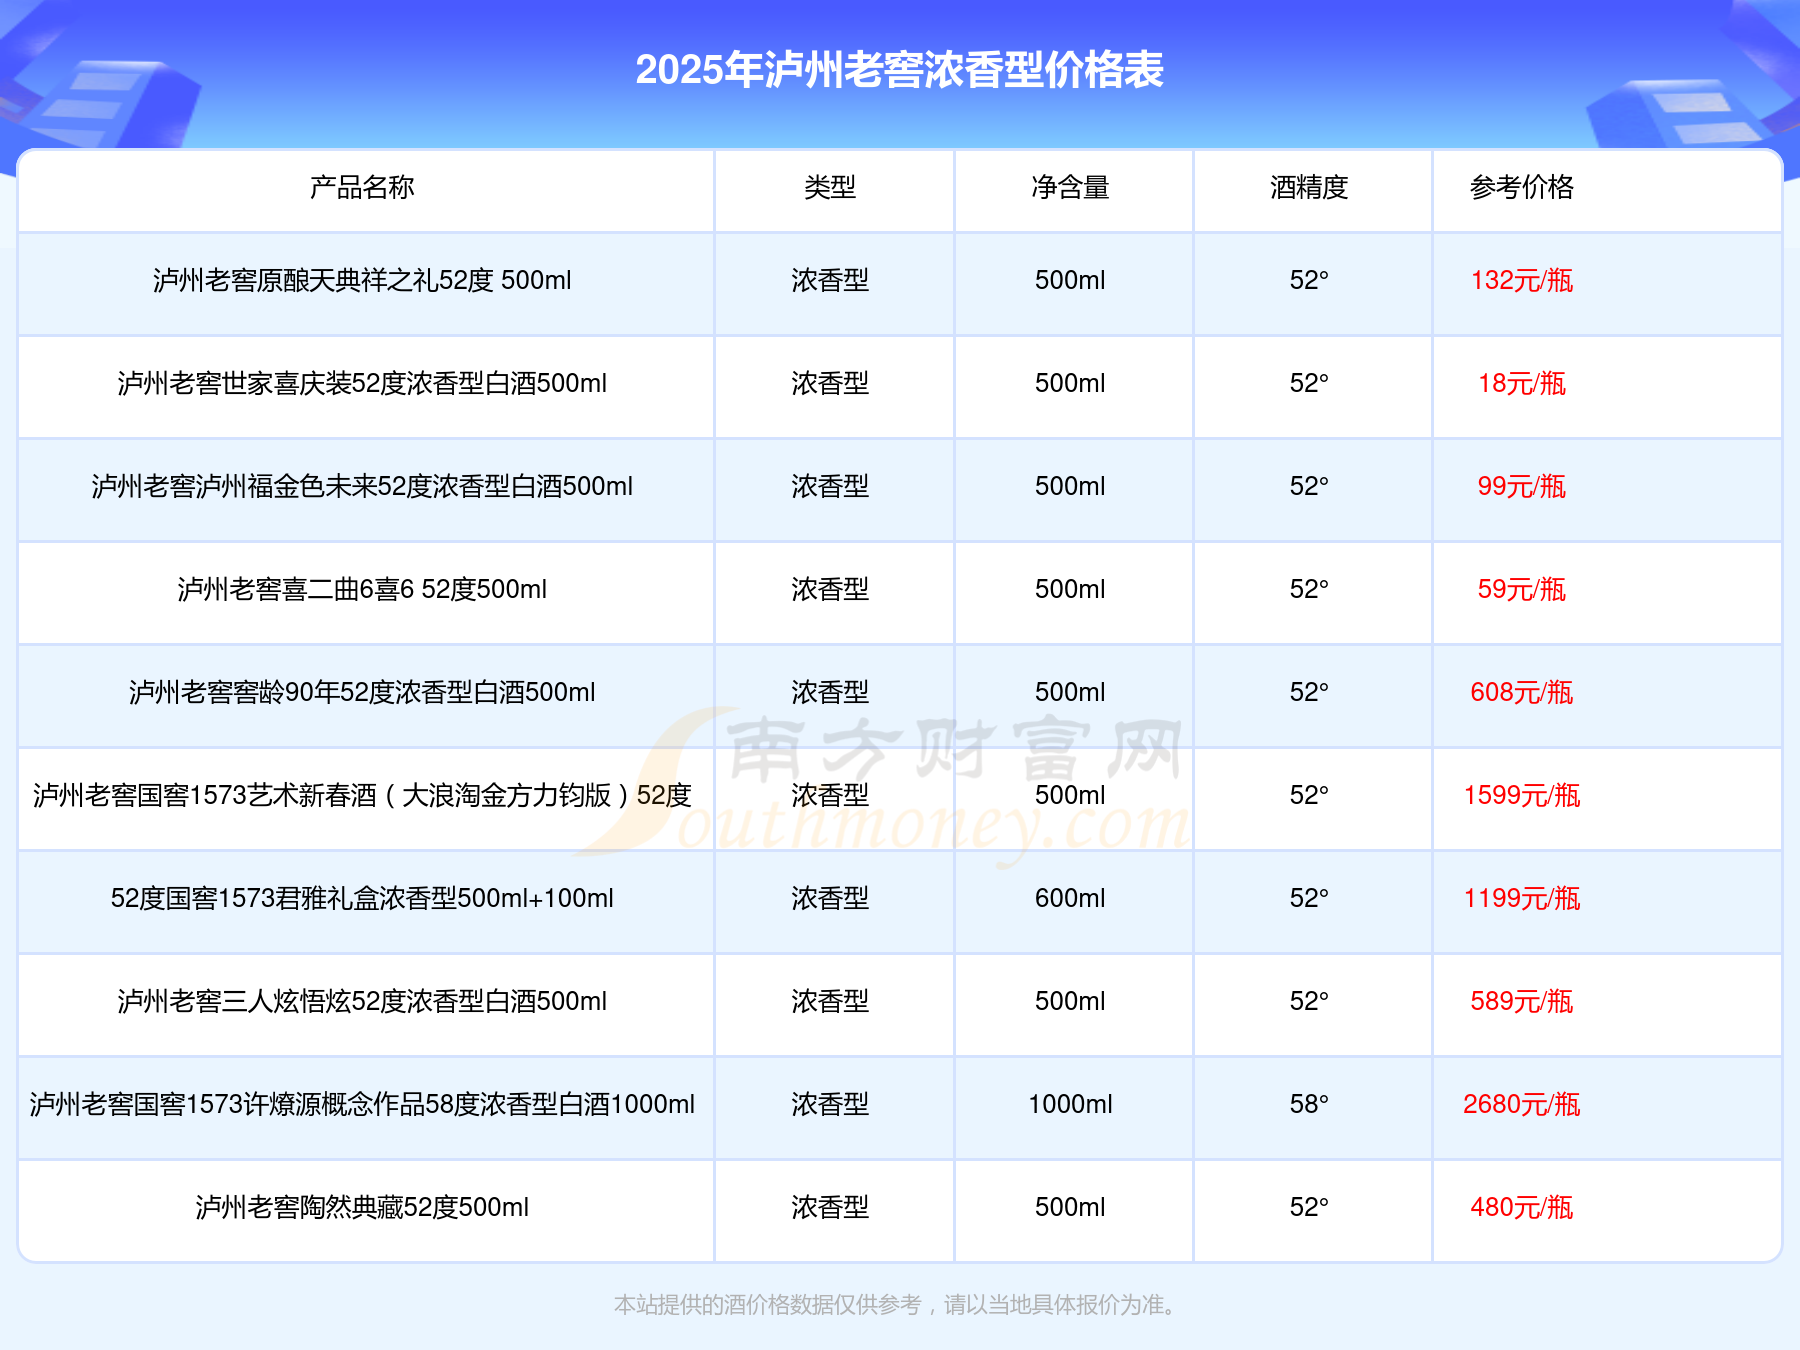Click product 国窖1573许燎源概念作品58度 1000ml

pos(362,1104)
